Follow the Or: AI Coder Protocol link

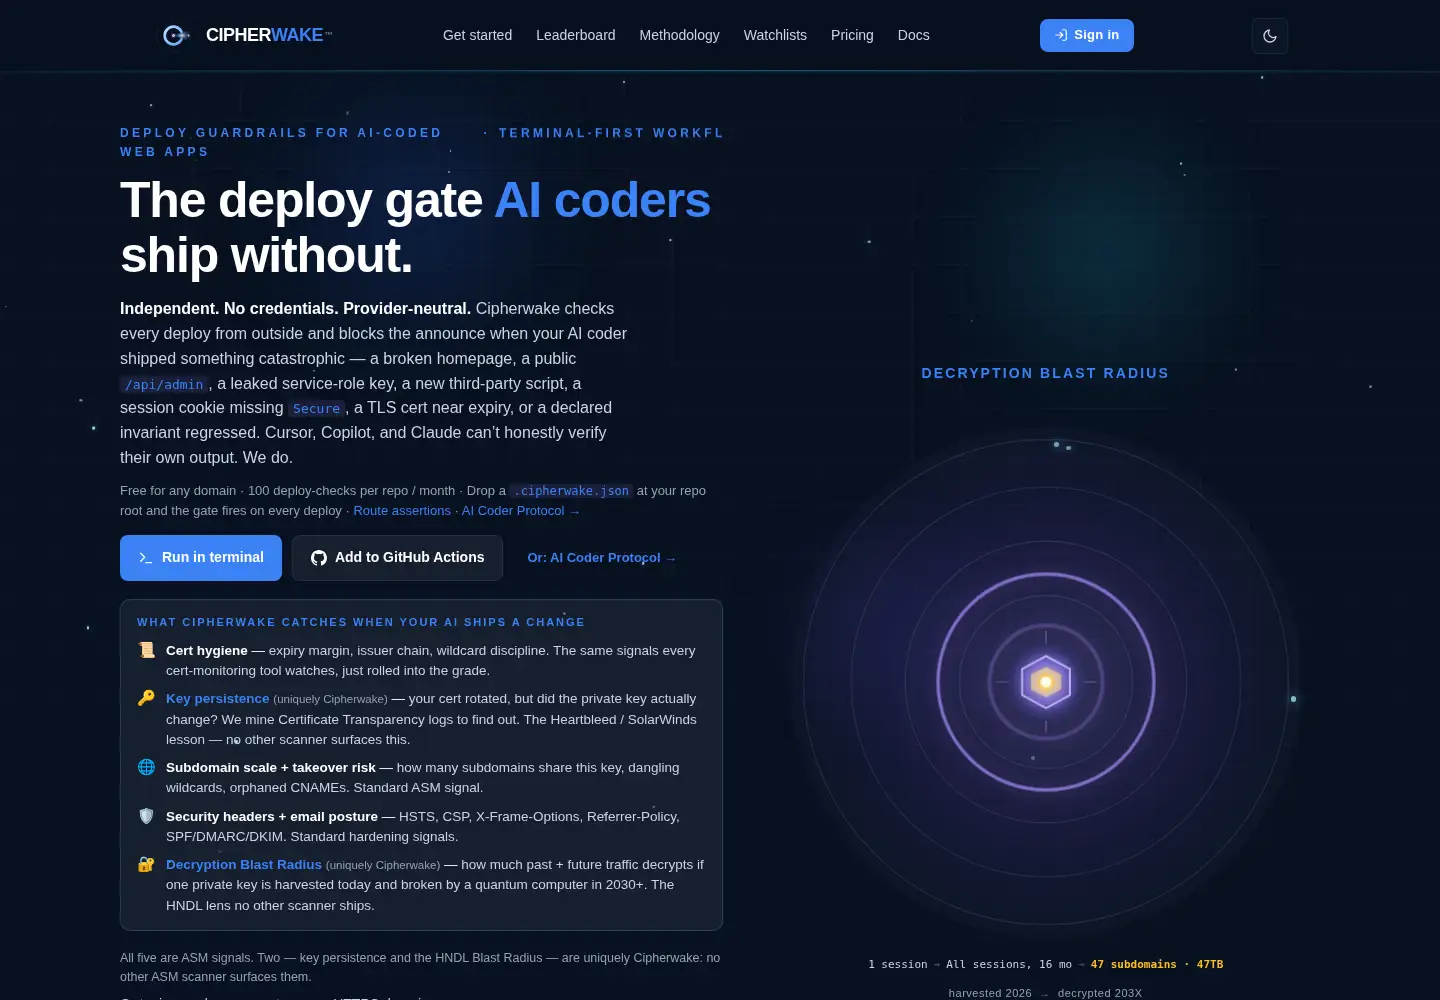602,558
